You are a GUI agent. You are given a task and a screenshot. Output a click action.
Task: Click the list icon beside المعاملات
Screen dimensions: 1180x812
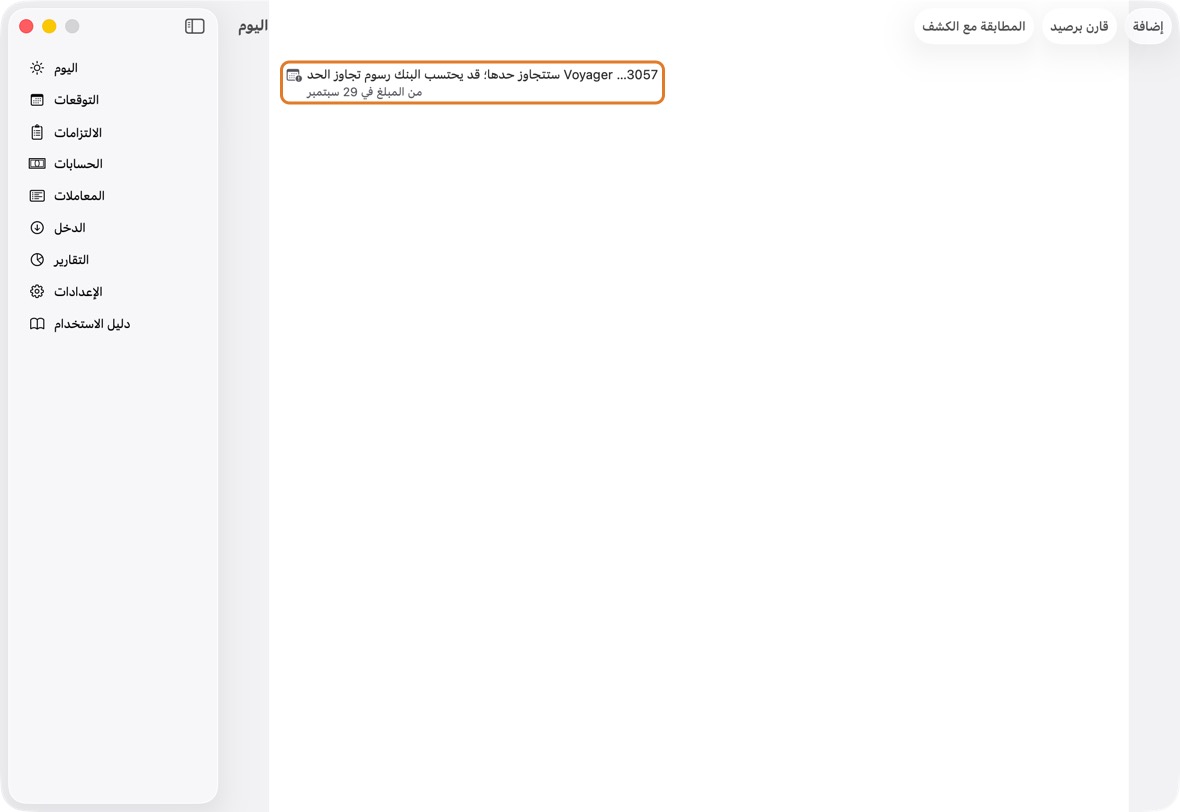pyautogui.click(x=37, y=196)
